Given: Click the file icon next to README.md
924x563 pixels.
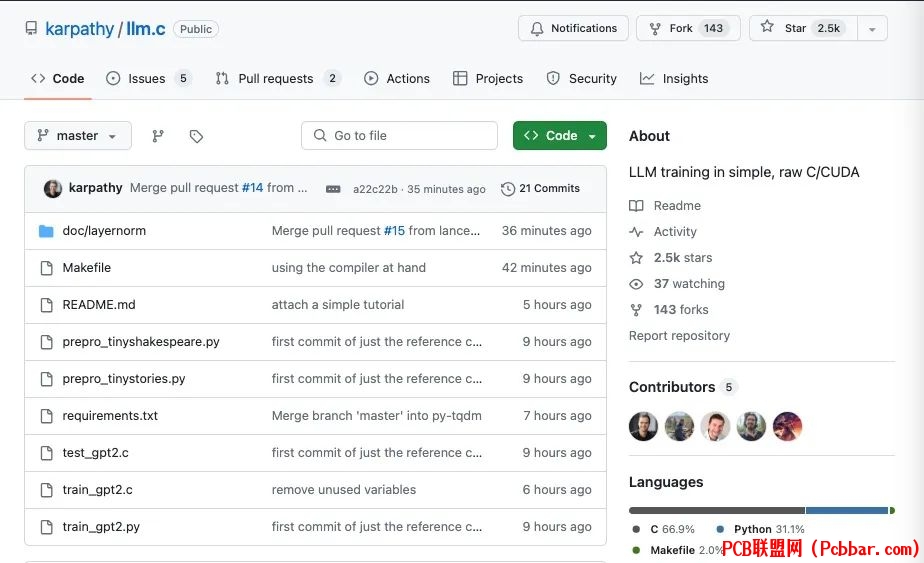Looking at the screenshot, I should click(x=47, y=305).
